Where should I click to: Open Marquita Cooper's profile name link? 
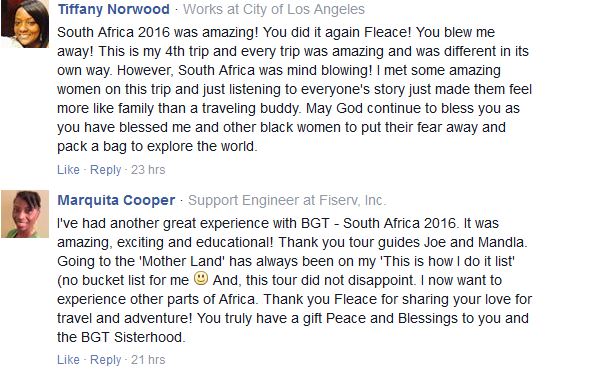(x=116, y=200)
